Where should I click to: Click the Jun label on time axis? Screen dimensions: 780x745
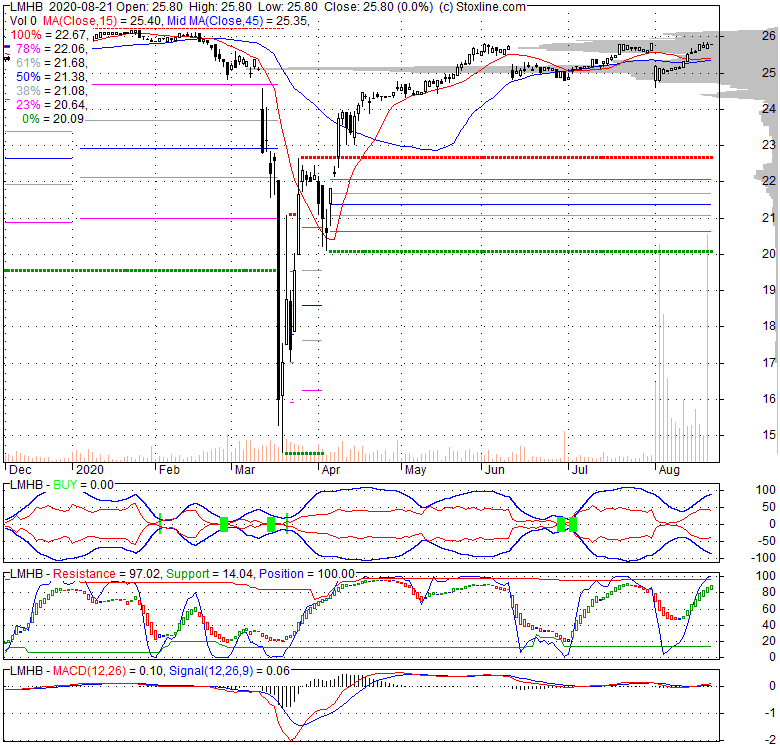pyautogui.click(x=494, y=470)
